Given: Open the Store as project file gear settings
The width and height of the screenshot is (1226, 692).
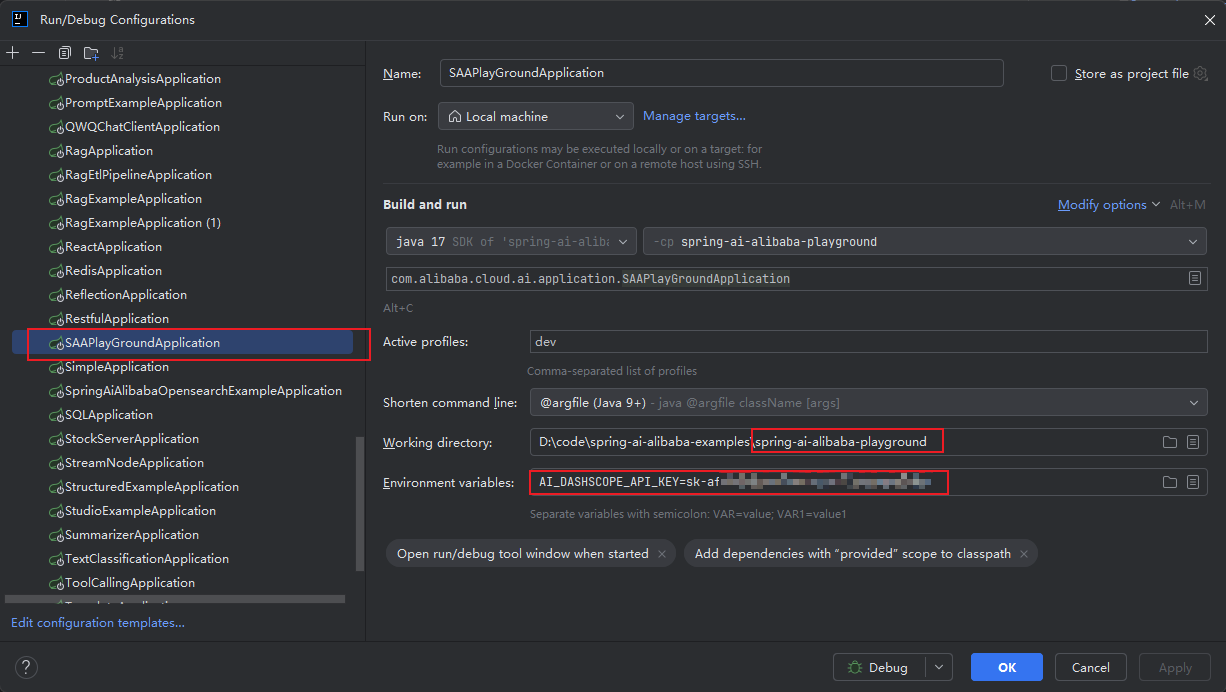Looking at the screenshot, I should click(x=1200, y=73).
